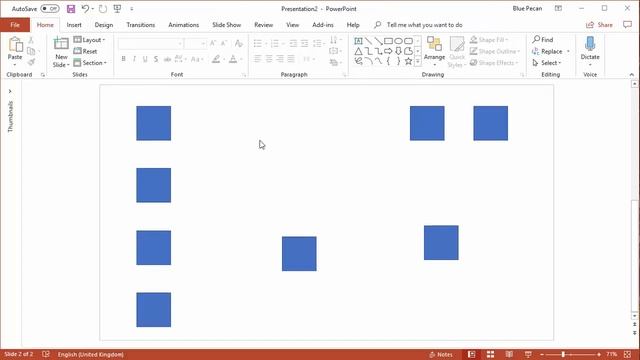Switch to Slide Sorter view
640x360 pixels.
click(x=490, y=354)
